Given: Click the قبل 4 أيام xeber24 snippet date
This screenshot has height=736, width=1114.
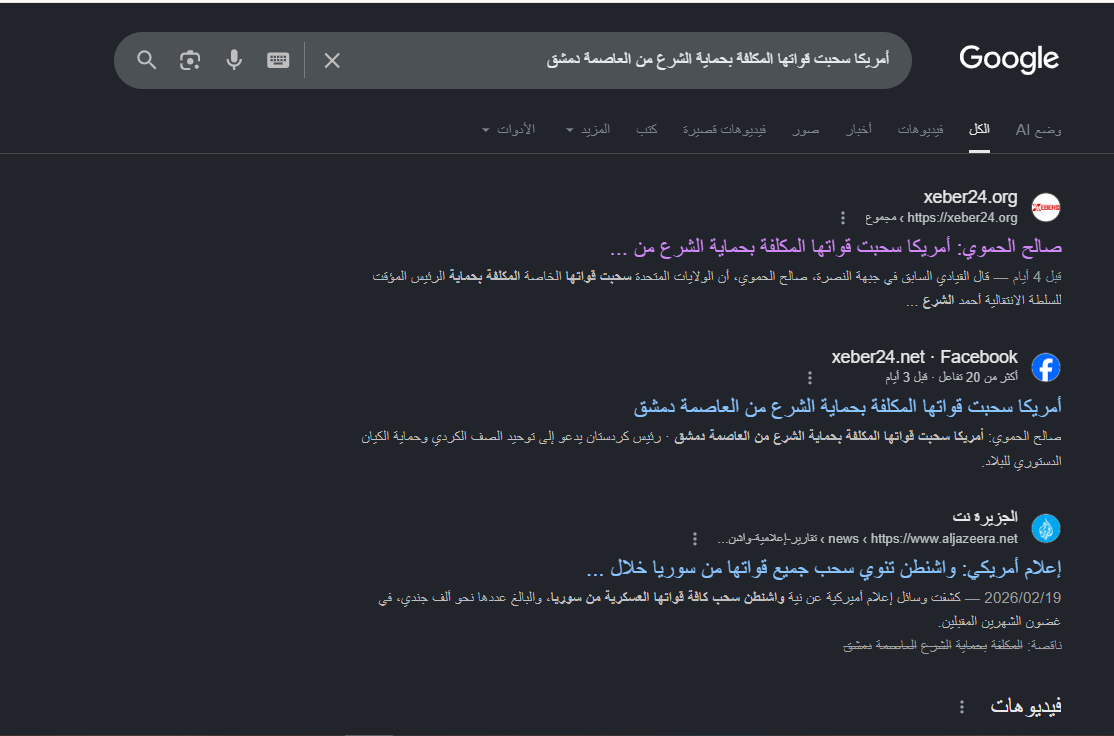Looking at the screenshot, I should pyautogui.click(x=1035, y=276).
